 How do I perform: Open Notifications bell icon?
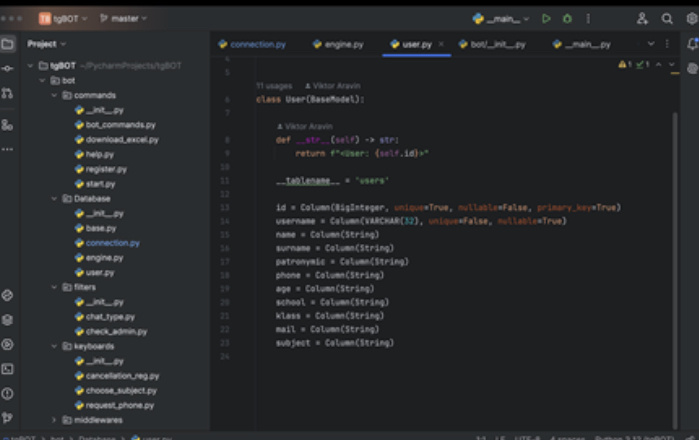[692, 44]
